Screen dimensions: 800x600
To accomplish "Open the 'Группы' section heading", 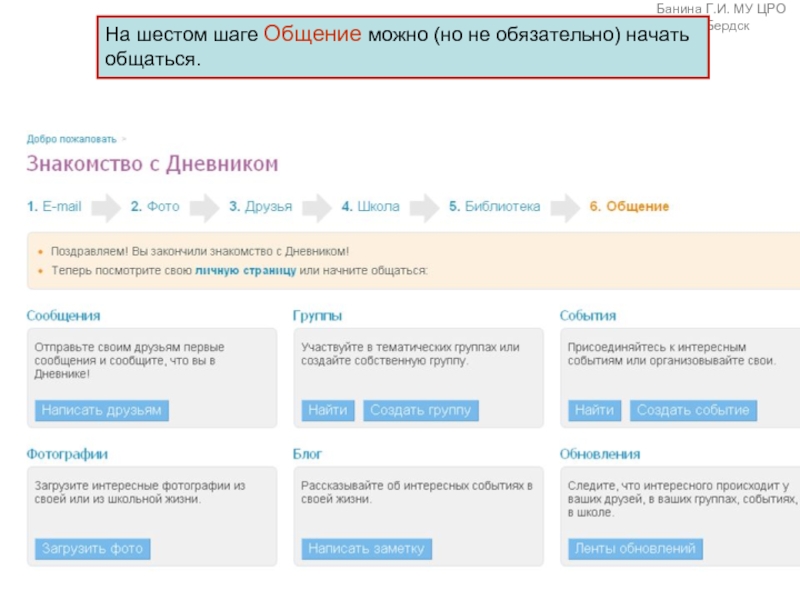I will (317, 316).
